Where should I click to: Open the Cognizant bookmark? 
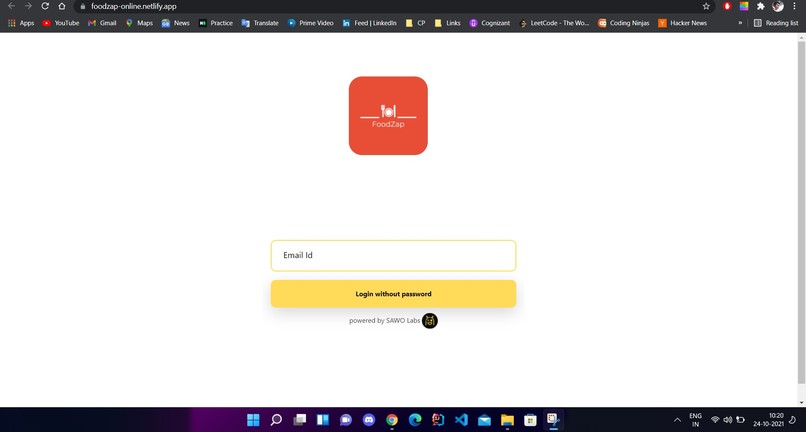tap(490, 23)
